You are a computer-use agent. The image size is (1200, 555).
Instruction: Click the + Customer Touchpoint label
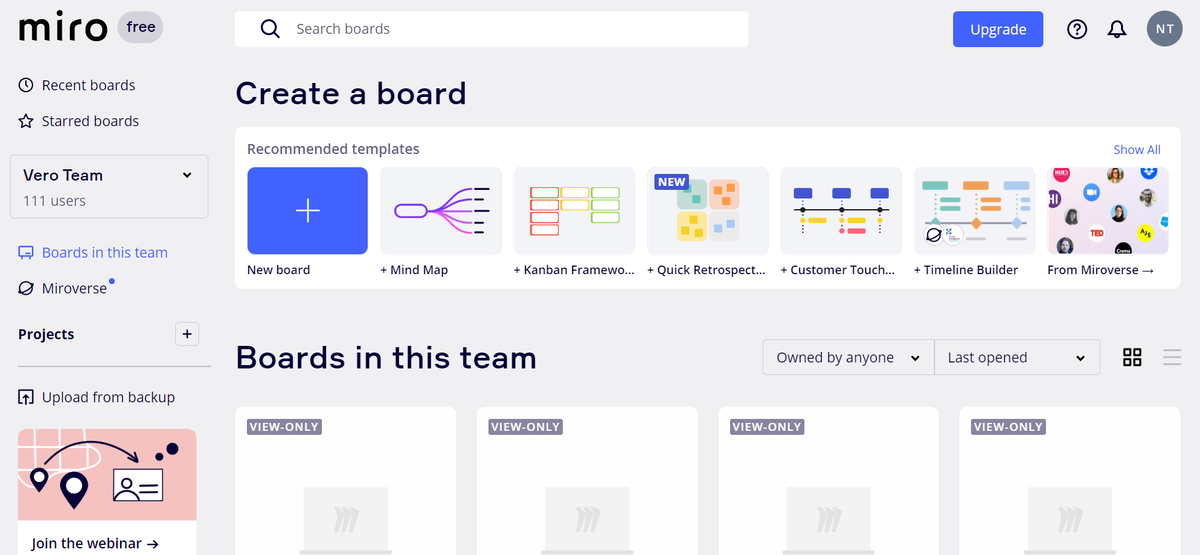[838, 270]
